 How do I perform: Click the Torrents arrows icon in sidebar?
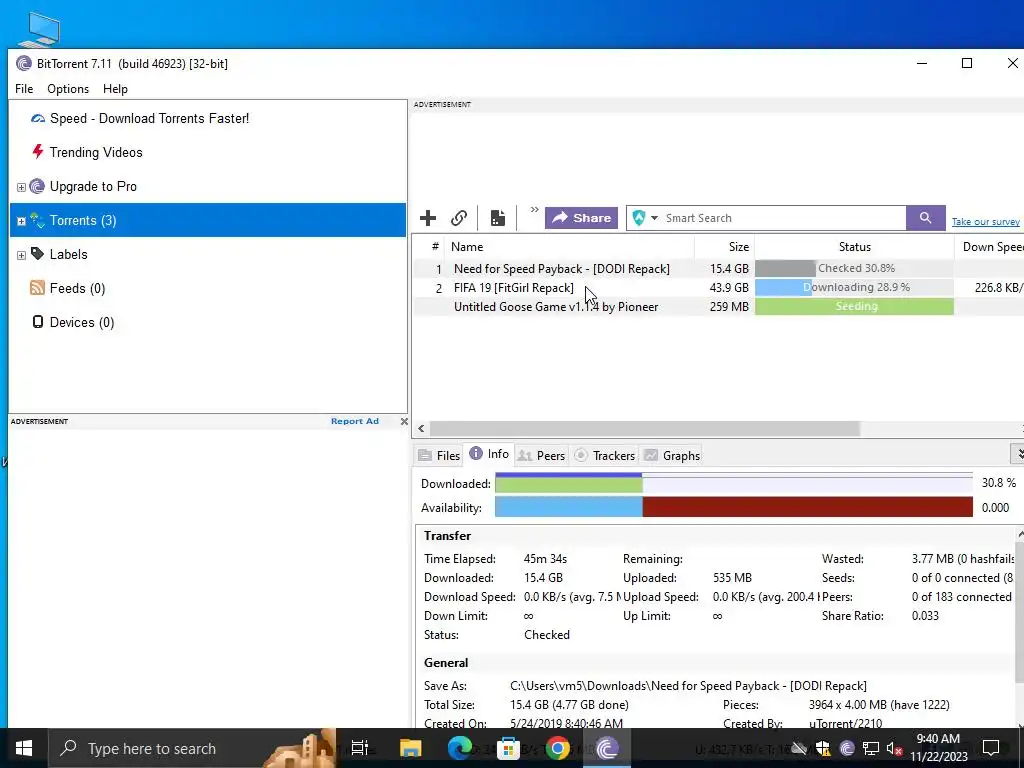point(38,220)
